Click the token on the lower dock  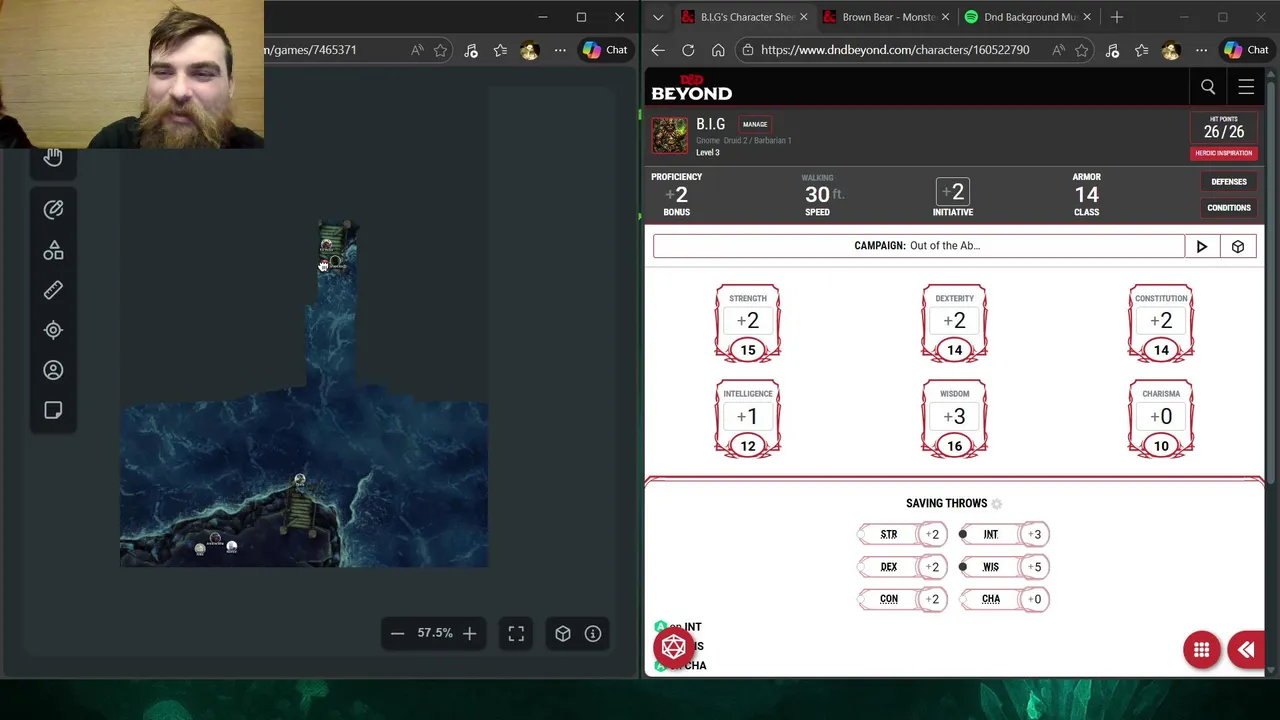(299, 481)
